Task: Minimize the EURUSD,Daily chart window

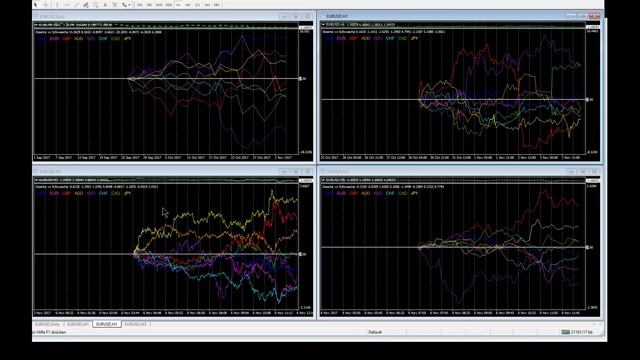Action: [x=284, y=16]
